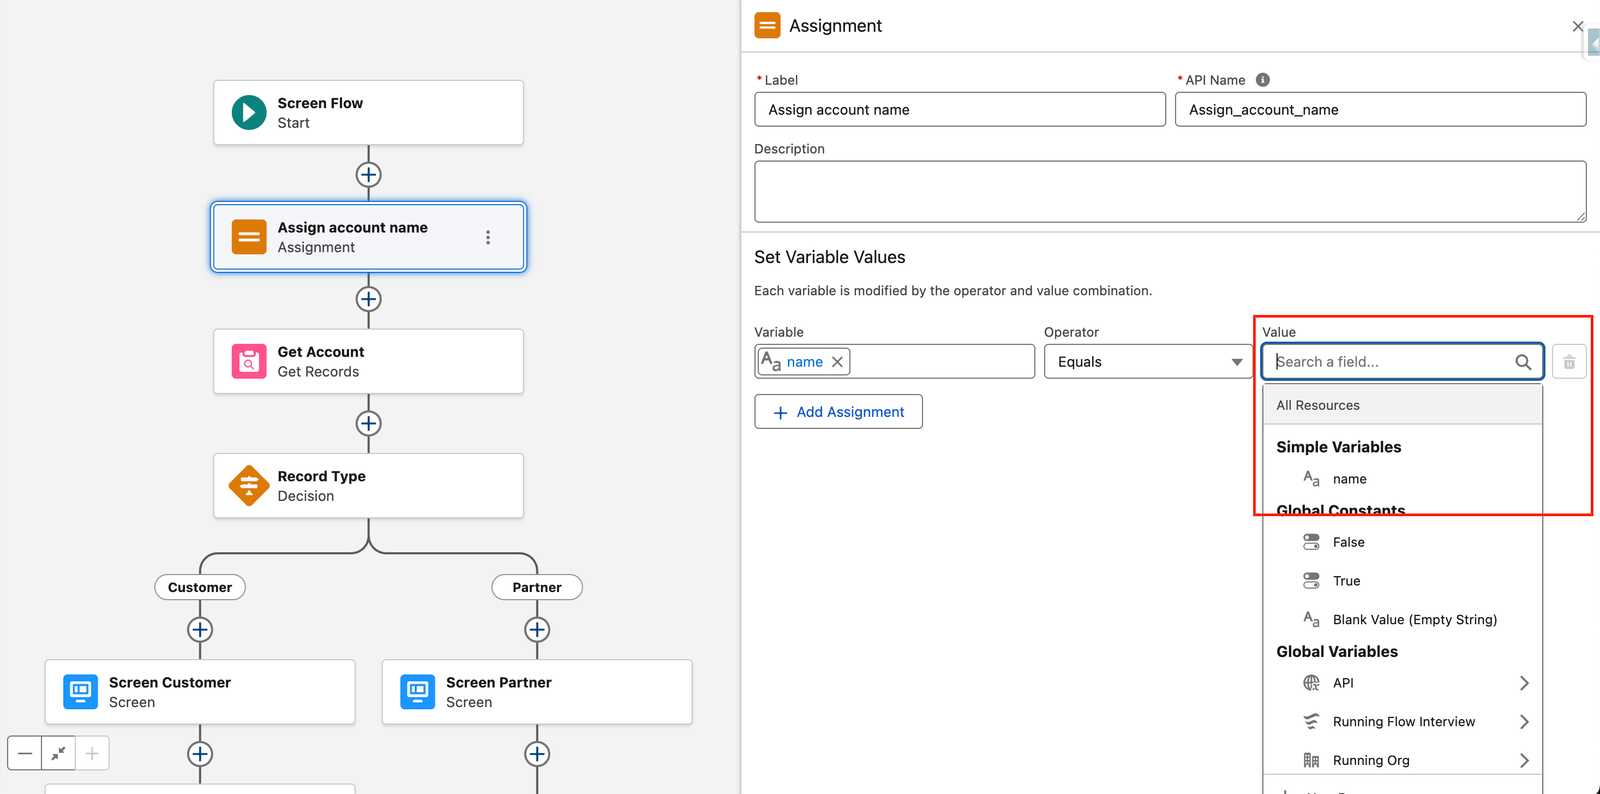Delete assignment row with trash icon
The height and width of the screenshot is (794, 1600).
1569,362
